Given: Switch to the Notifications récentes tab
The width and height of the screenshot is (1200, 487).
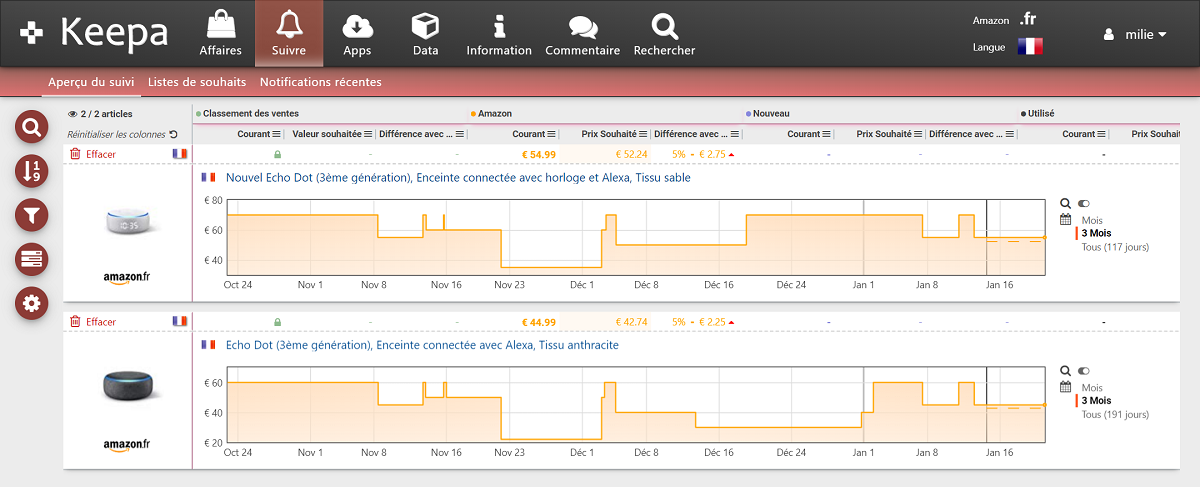Looking at the screenshot, I should tap(320, 82).
